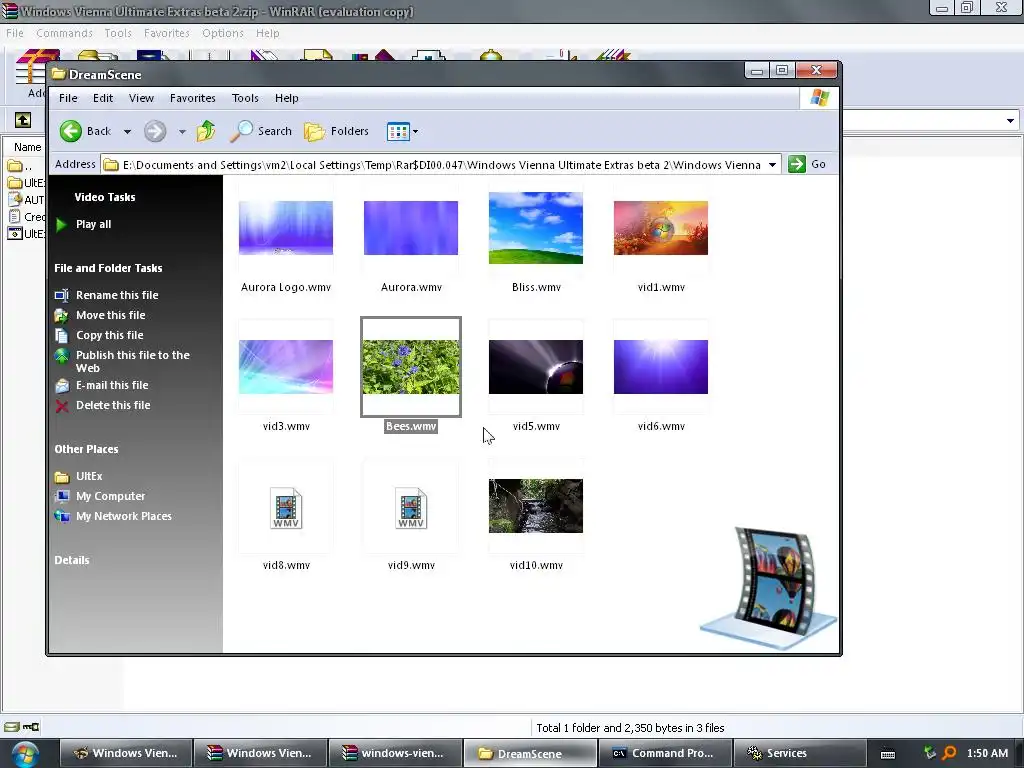
Task: Expand the WinRAR path dropdown arrow
Action: (1010, 121)
